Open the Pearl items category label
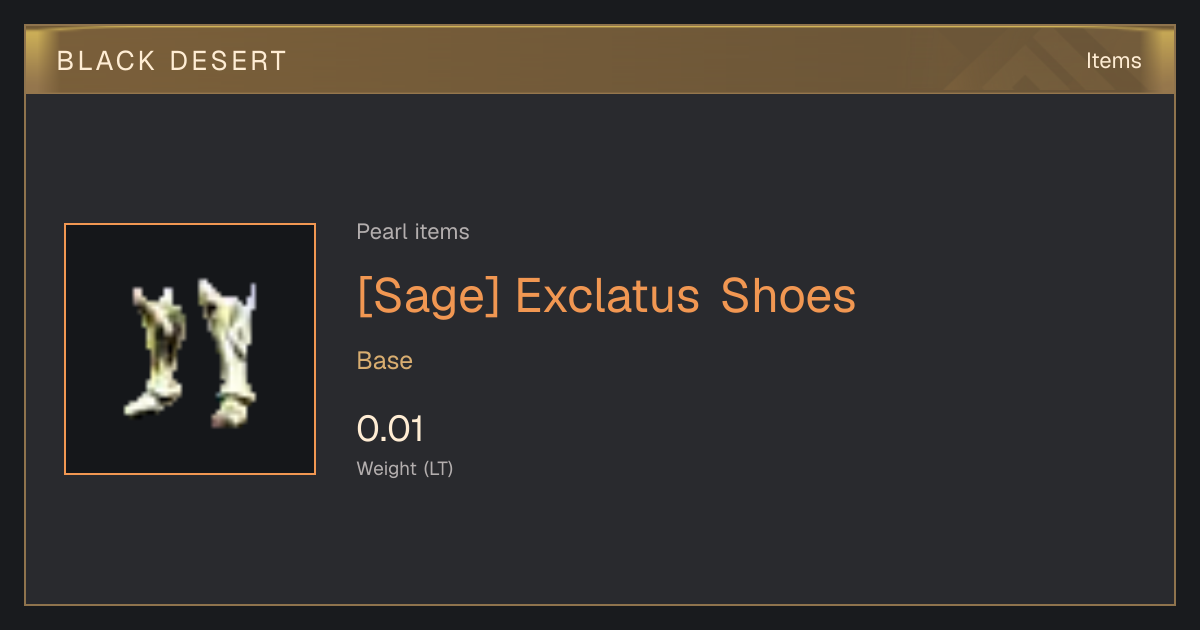This screenshot has height=630, width=1200. [413, 232]
